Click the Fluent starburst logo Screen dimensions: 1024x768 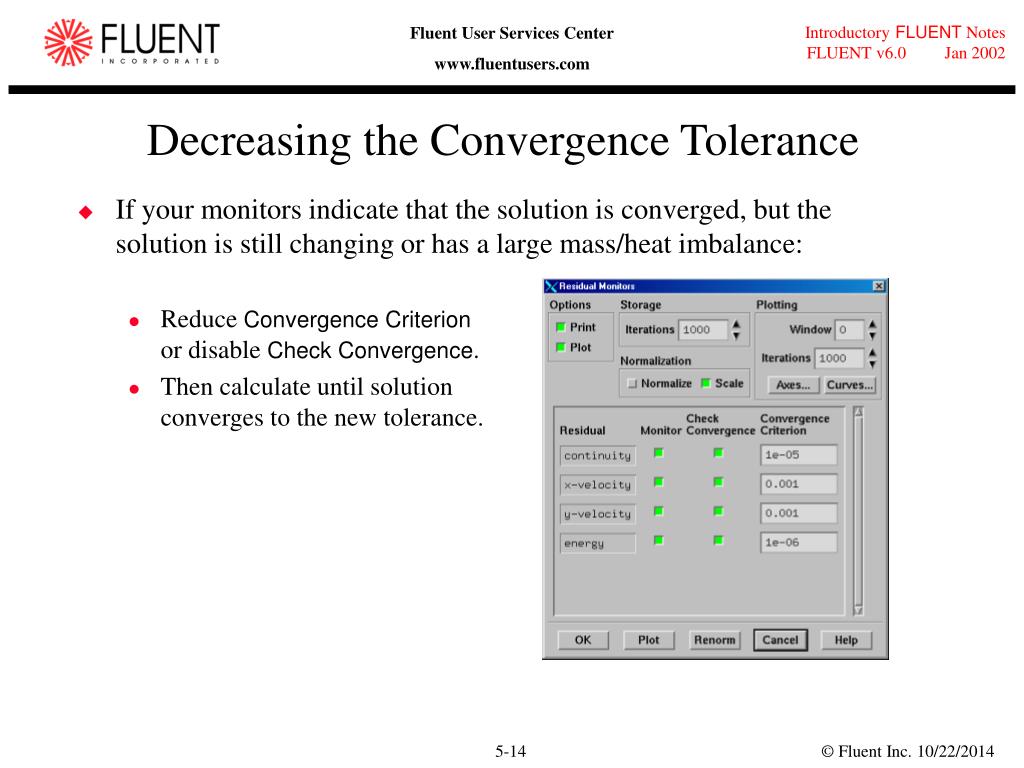click(x=68, y=42)
